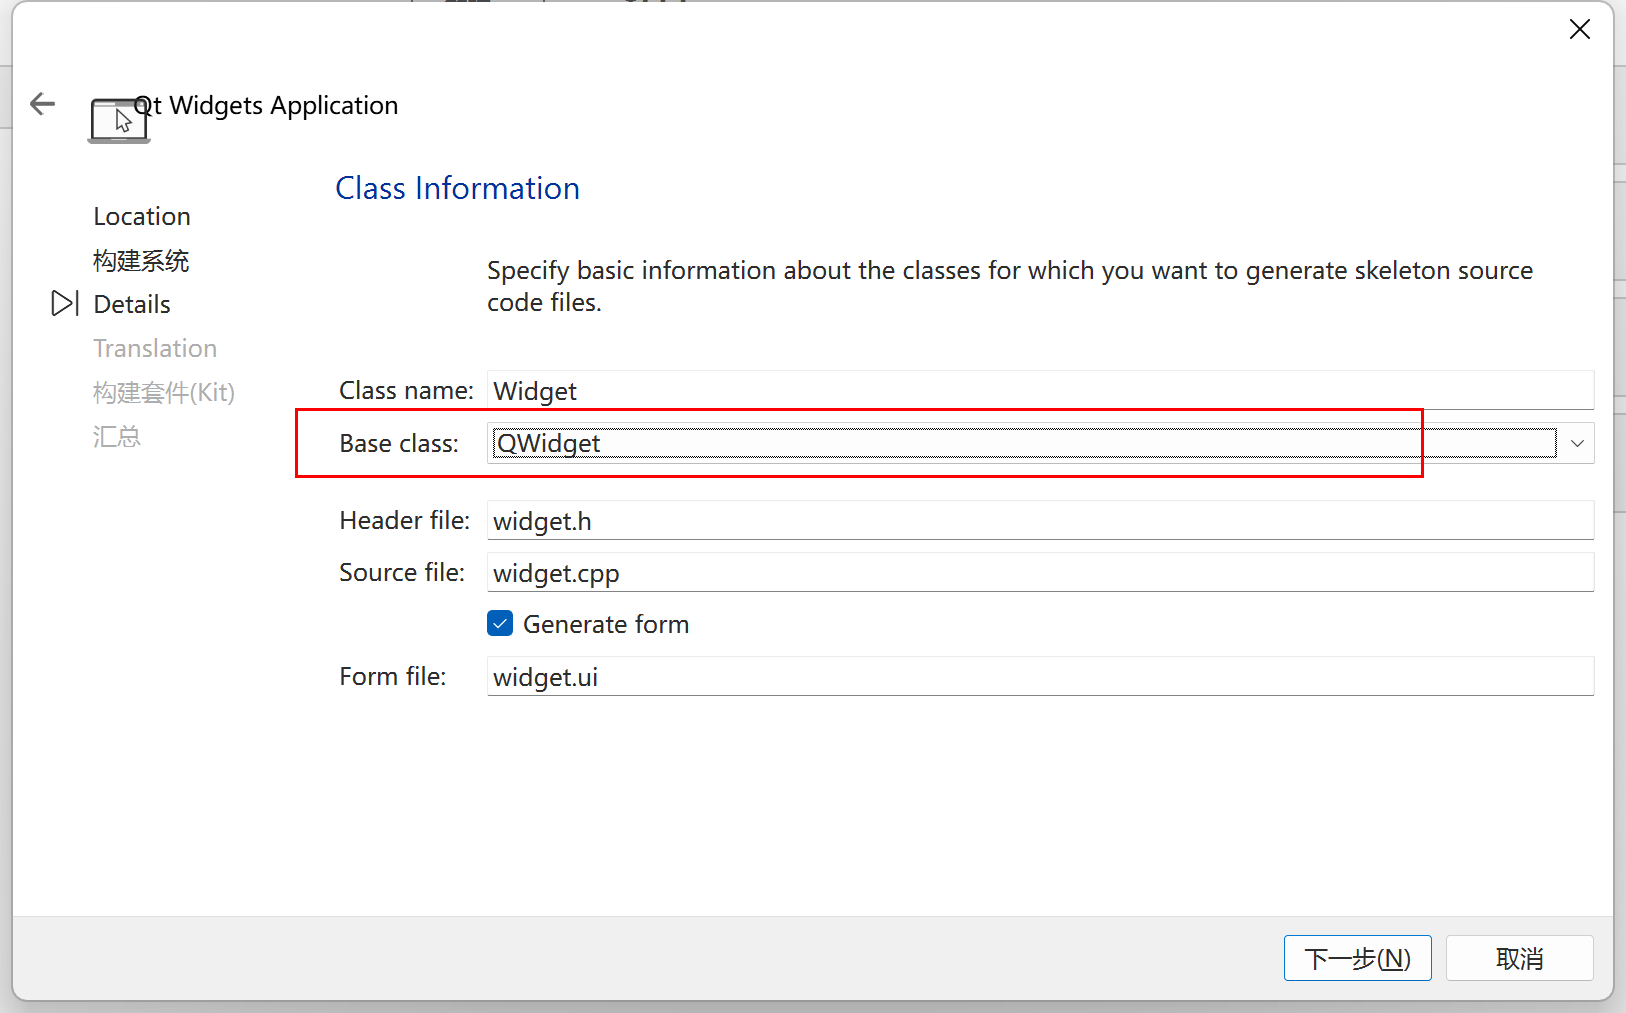The width and height of the screenshot is (1626, 1013).
Task: Focus the Class name input field
Action: (1040, 390)
